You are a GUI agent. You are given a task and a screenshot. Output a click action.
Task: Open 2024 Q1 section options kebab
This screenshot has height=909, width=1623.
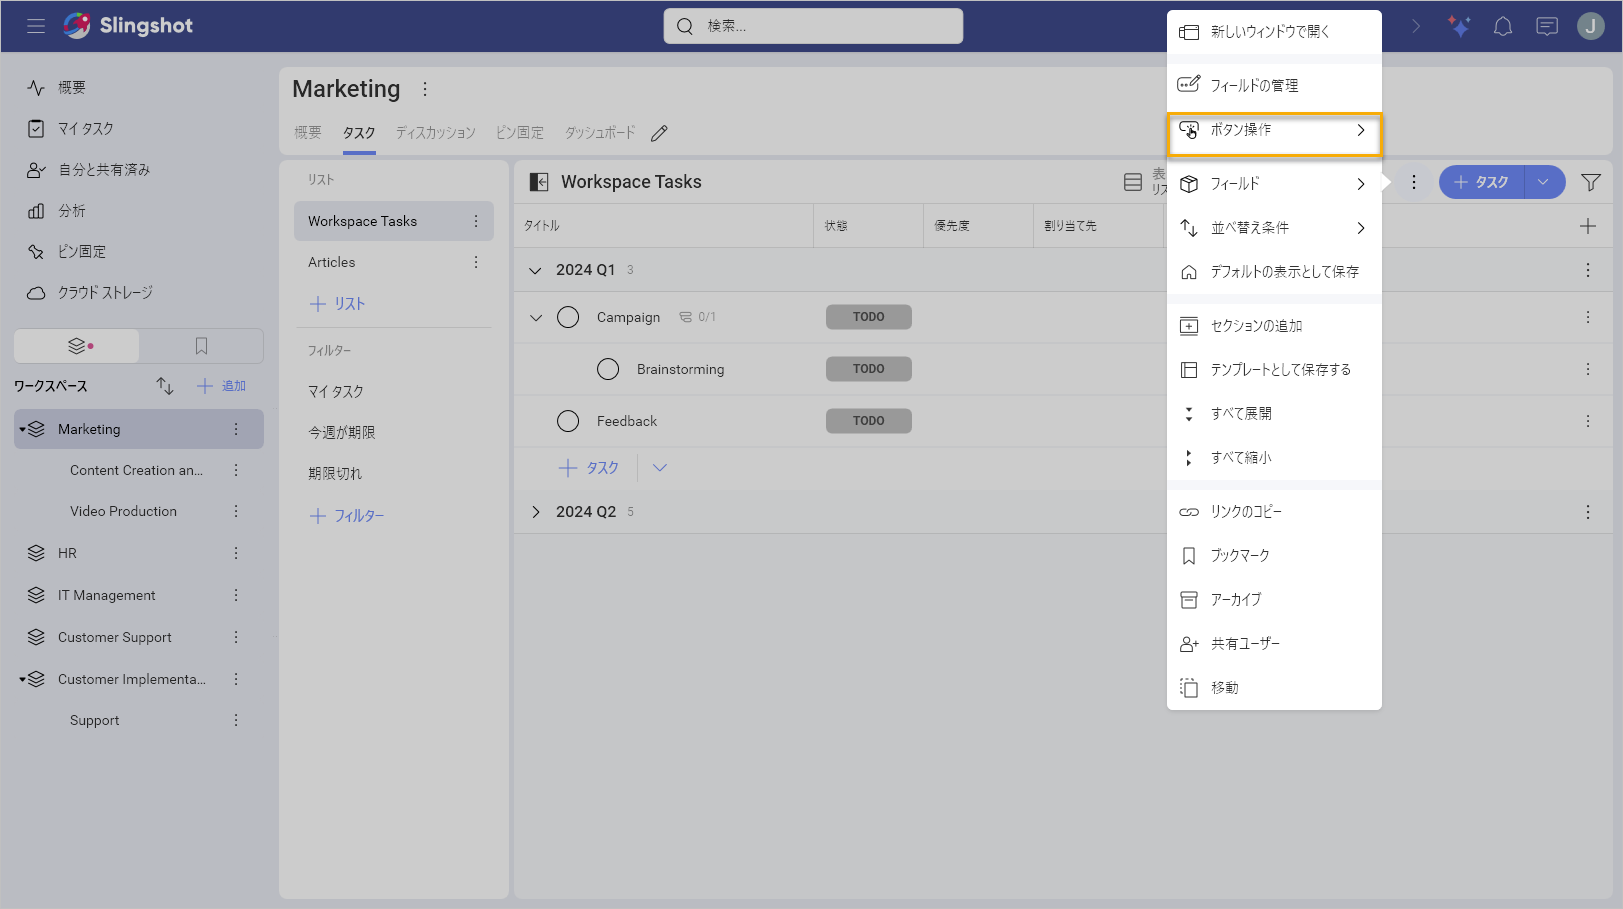click(x=1588, y=270)
